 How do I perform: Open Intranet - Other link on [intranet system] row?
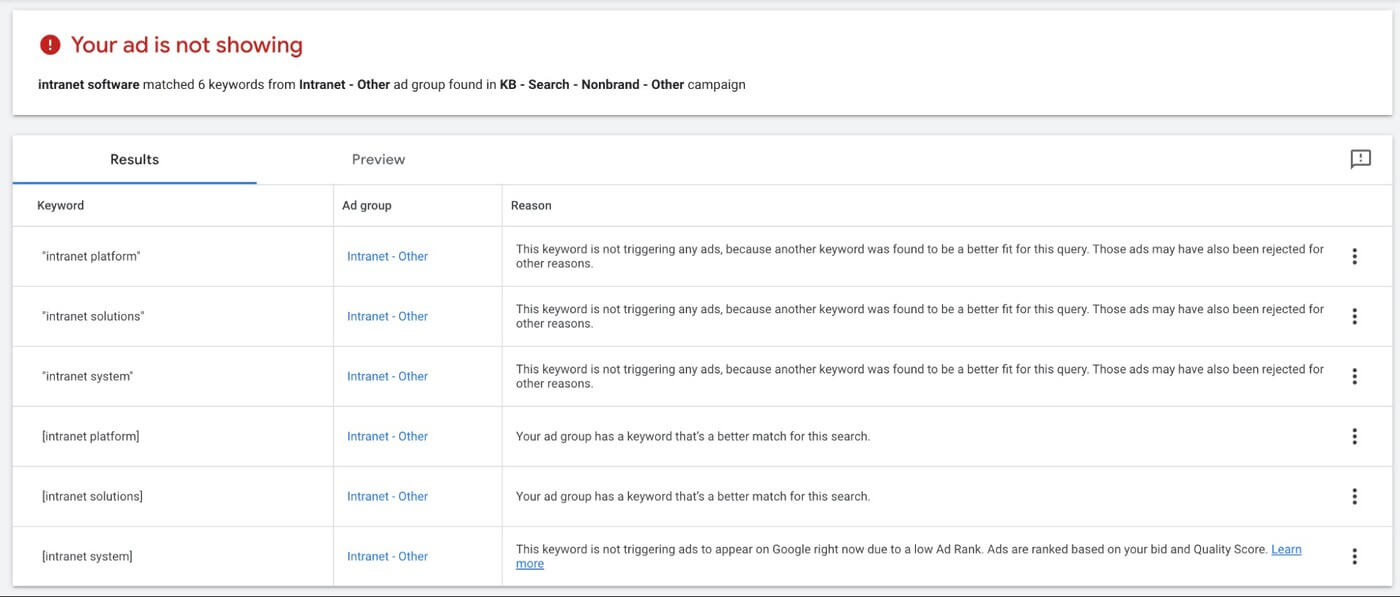pyautogui.click(x=387, y=556)
